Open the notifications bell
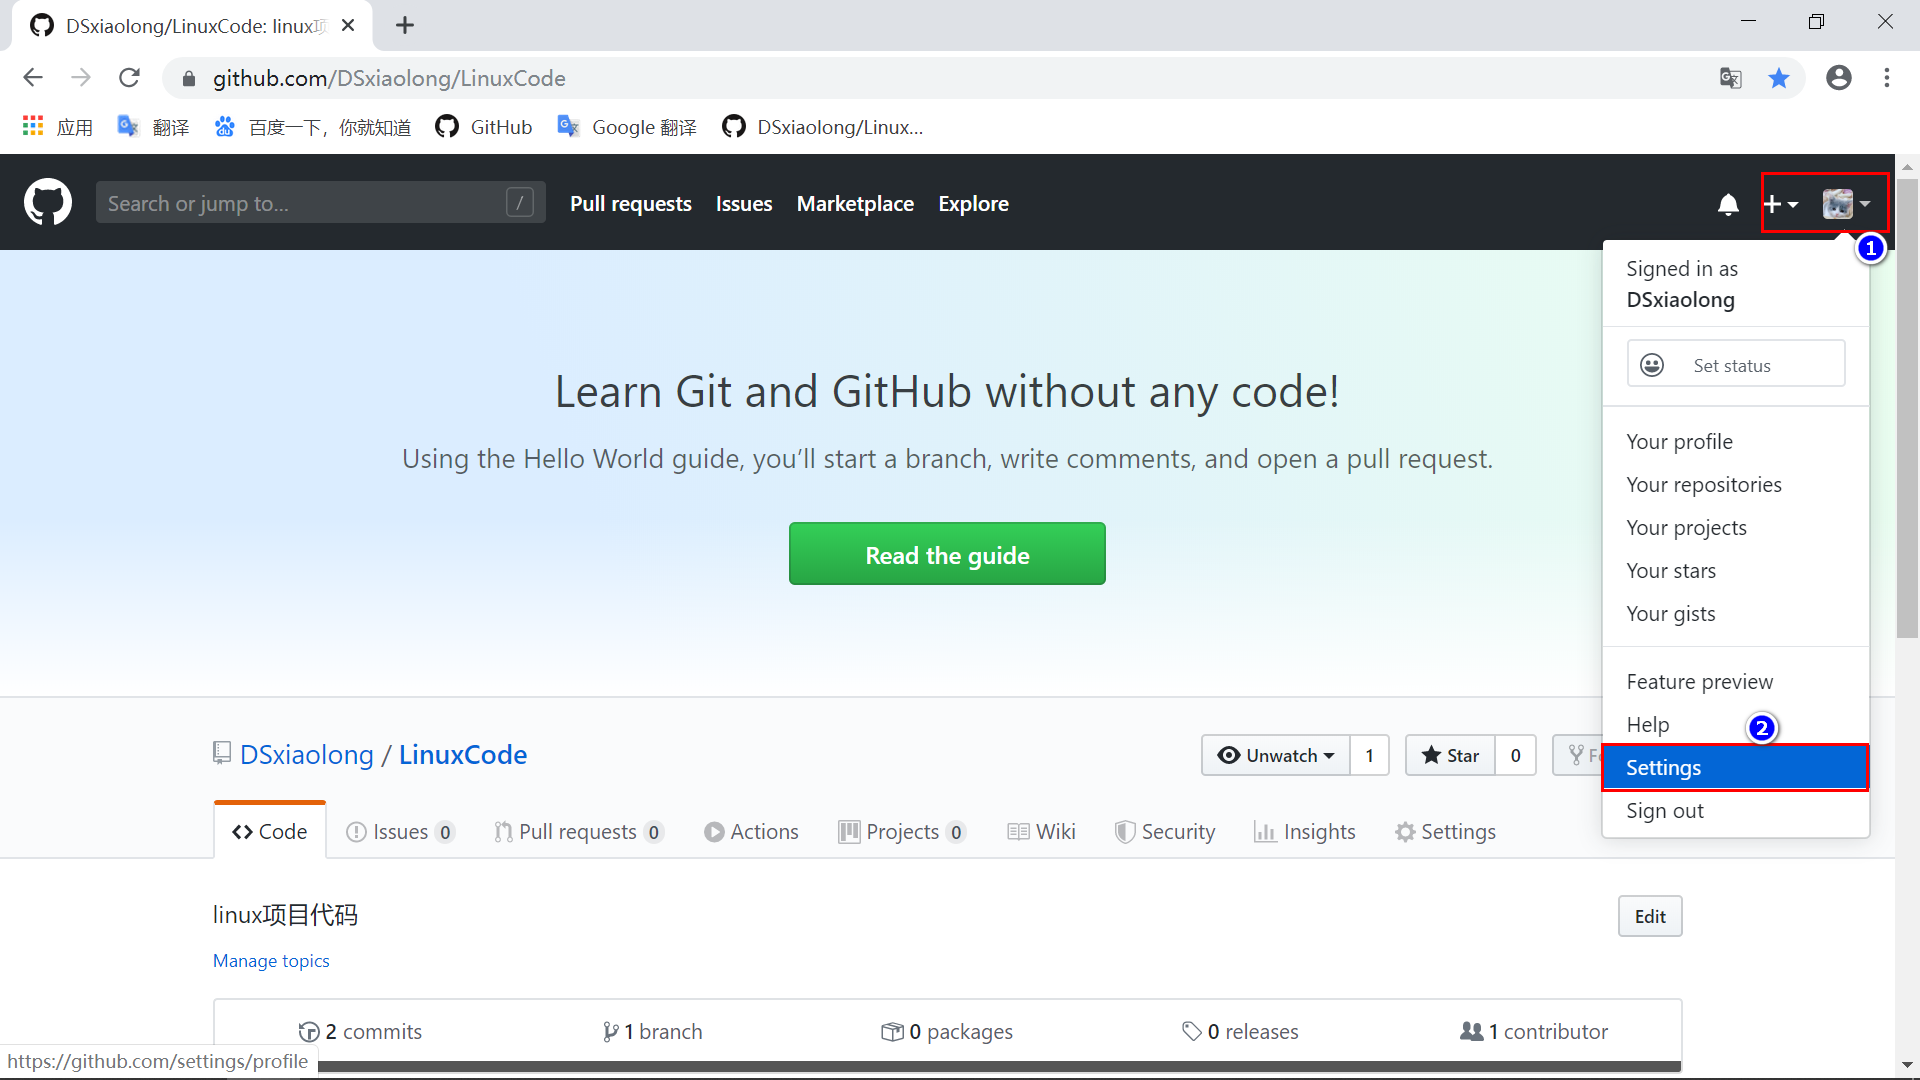The width and height of the screenshot is (1920, 1080). [1728, 205]
